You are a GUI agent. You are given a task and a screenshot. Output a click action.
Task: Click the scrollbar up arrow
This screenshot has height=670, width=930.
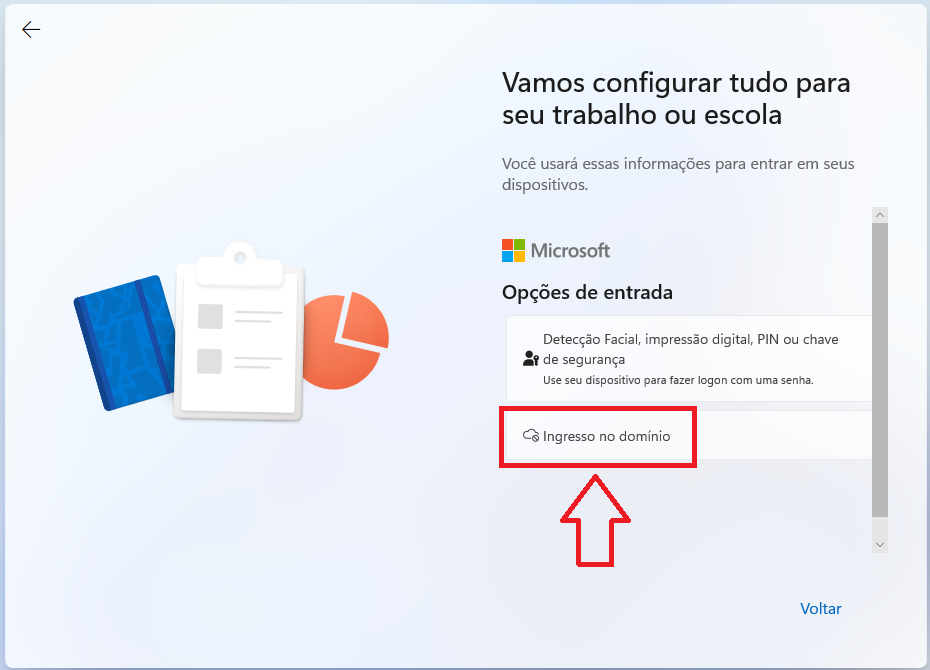coord(880,215)
